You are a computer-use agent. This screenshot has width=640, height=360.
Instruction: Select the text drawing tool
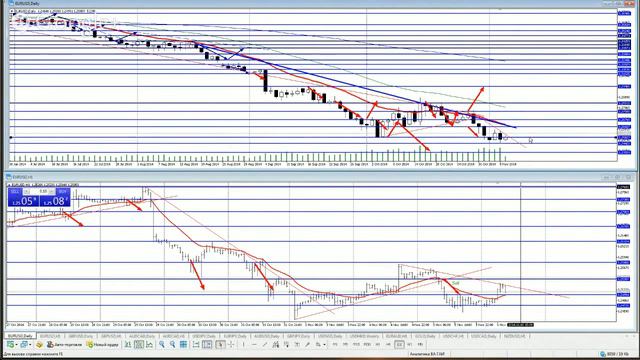(297, 344)
